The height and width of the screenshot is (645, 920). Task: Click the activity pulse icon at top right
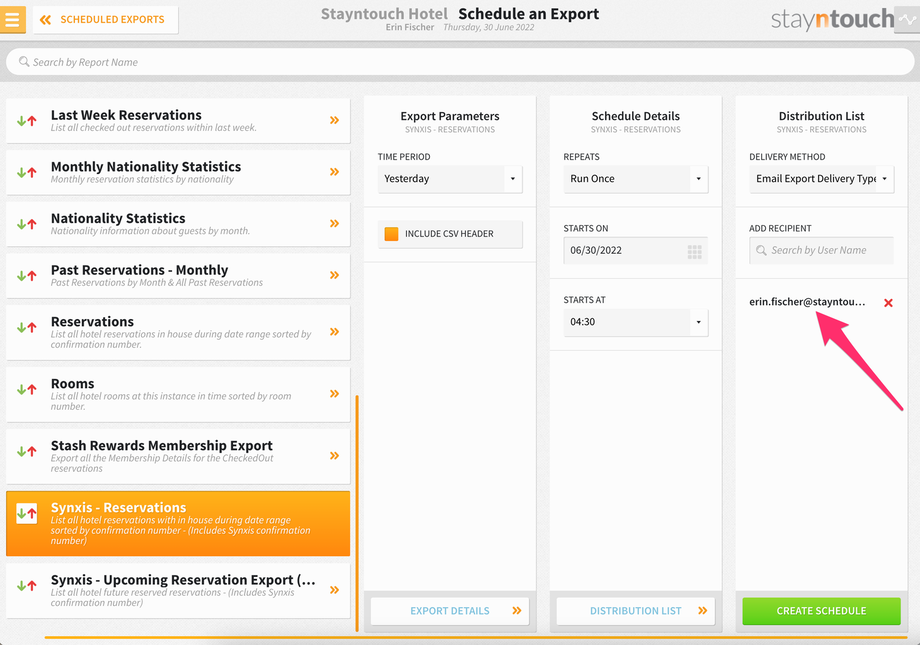(x=907, y=19)
